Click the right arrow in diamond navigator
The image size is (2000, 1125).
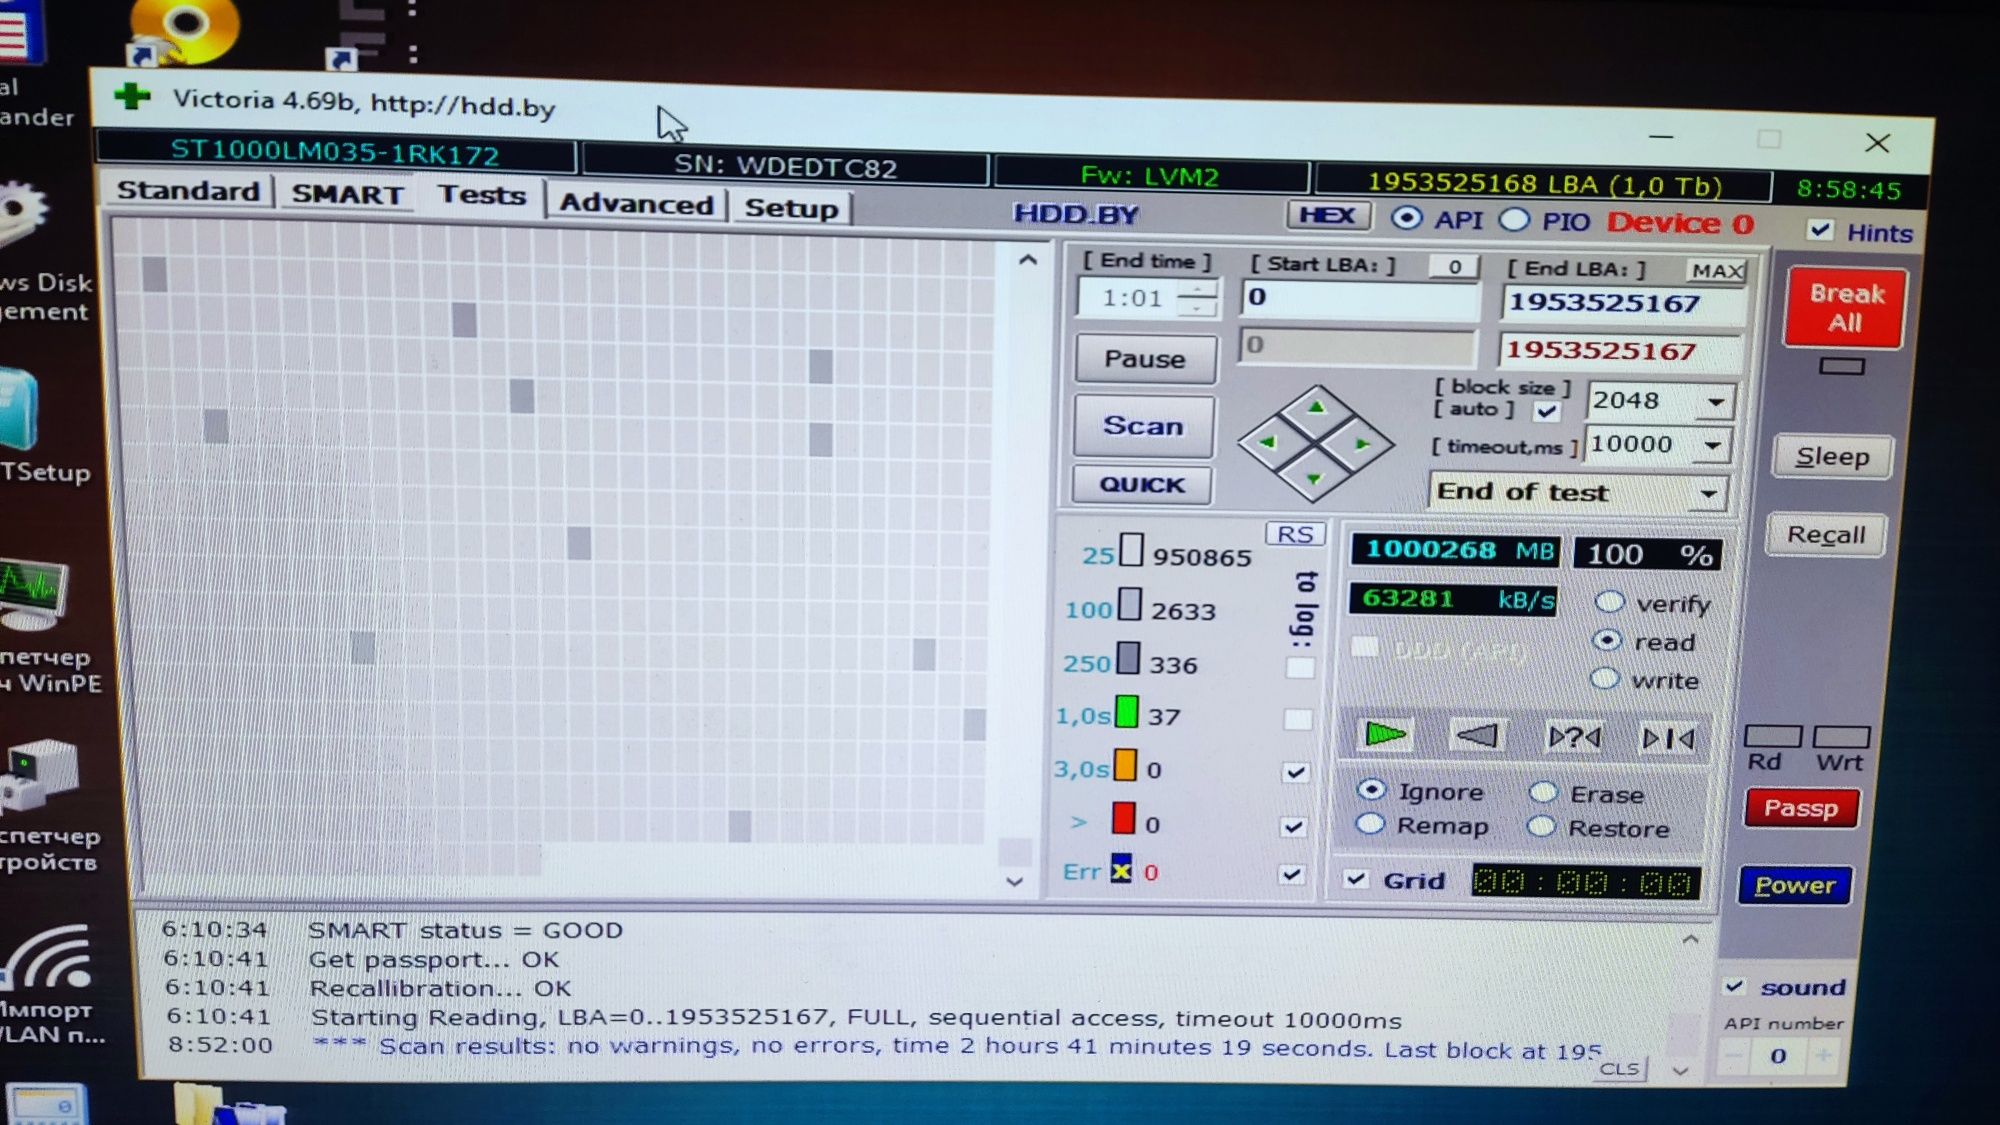(x=1361, y=444)
